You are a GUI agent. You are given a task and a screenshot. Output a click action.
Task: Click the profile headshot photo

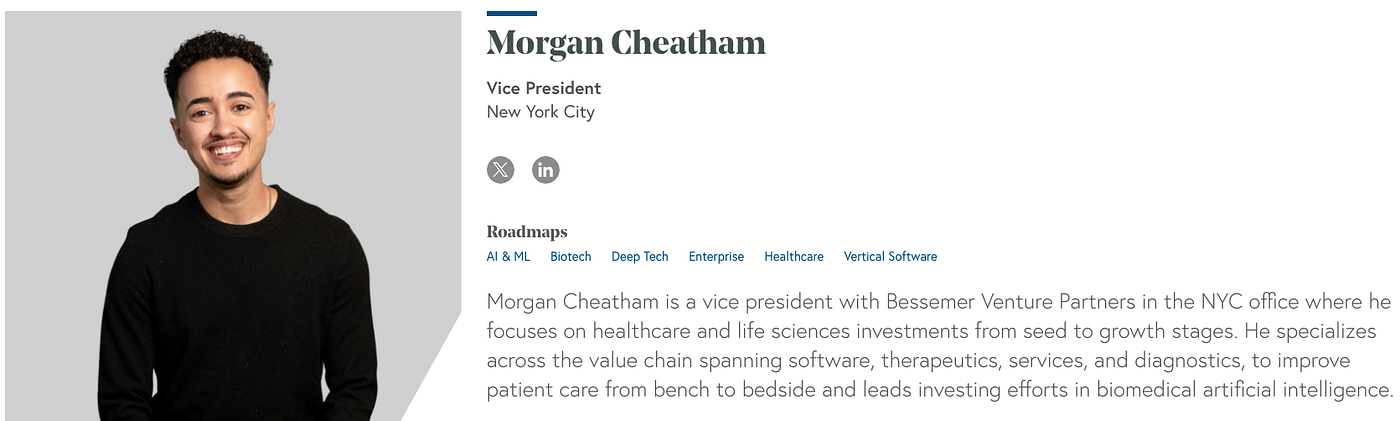[x=233, y=216]
